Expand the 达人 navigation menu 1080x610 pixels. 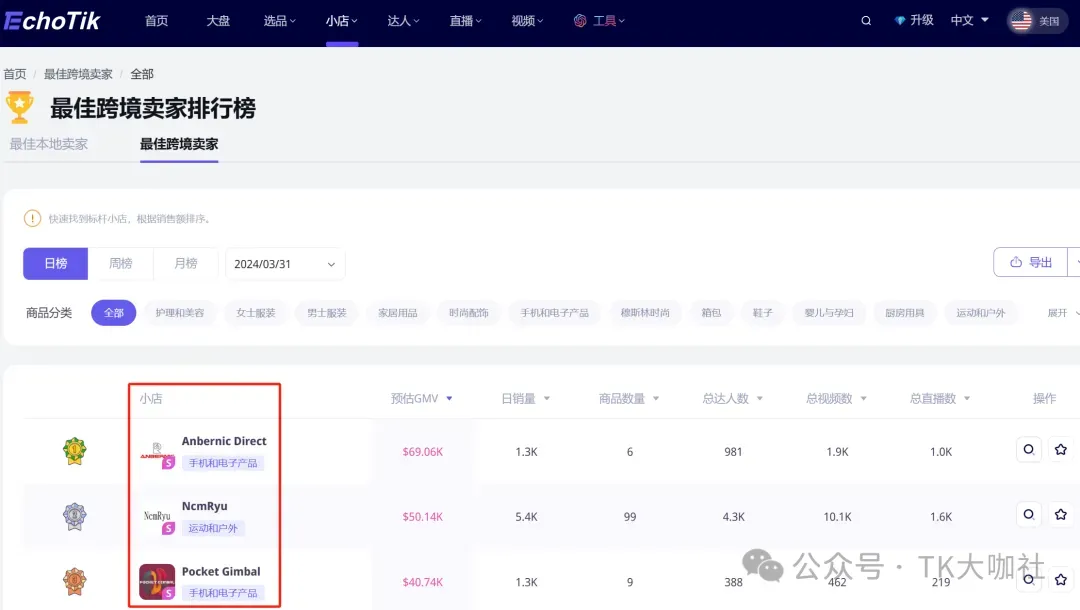coord(403,21)
